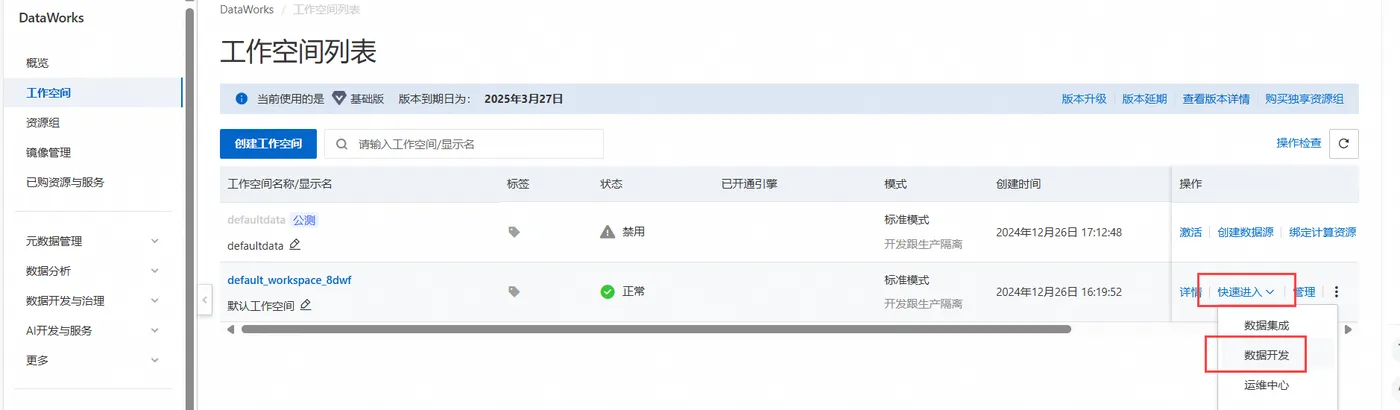Click the 操作检查 link
Image resolution: width=1400 pixels, height=410 pixels.
coord(1299,144)
